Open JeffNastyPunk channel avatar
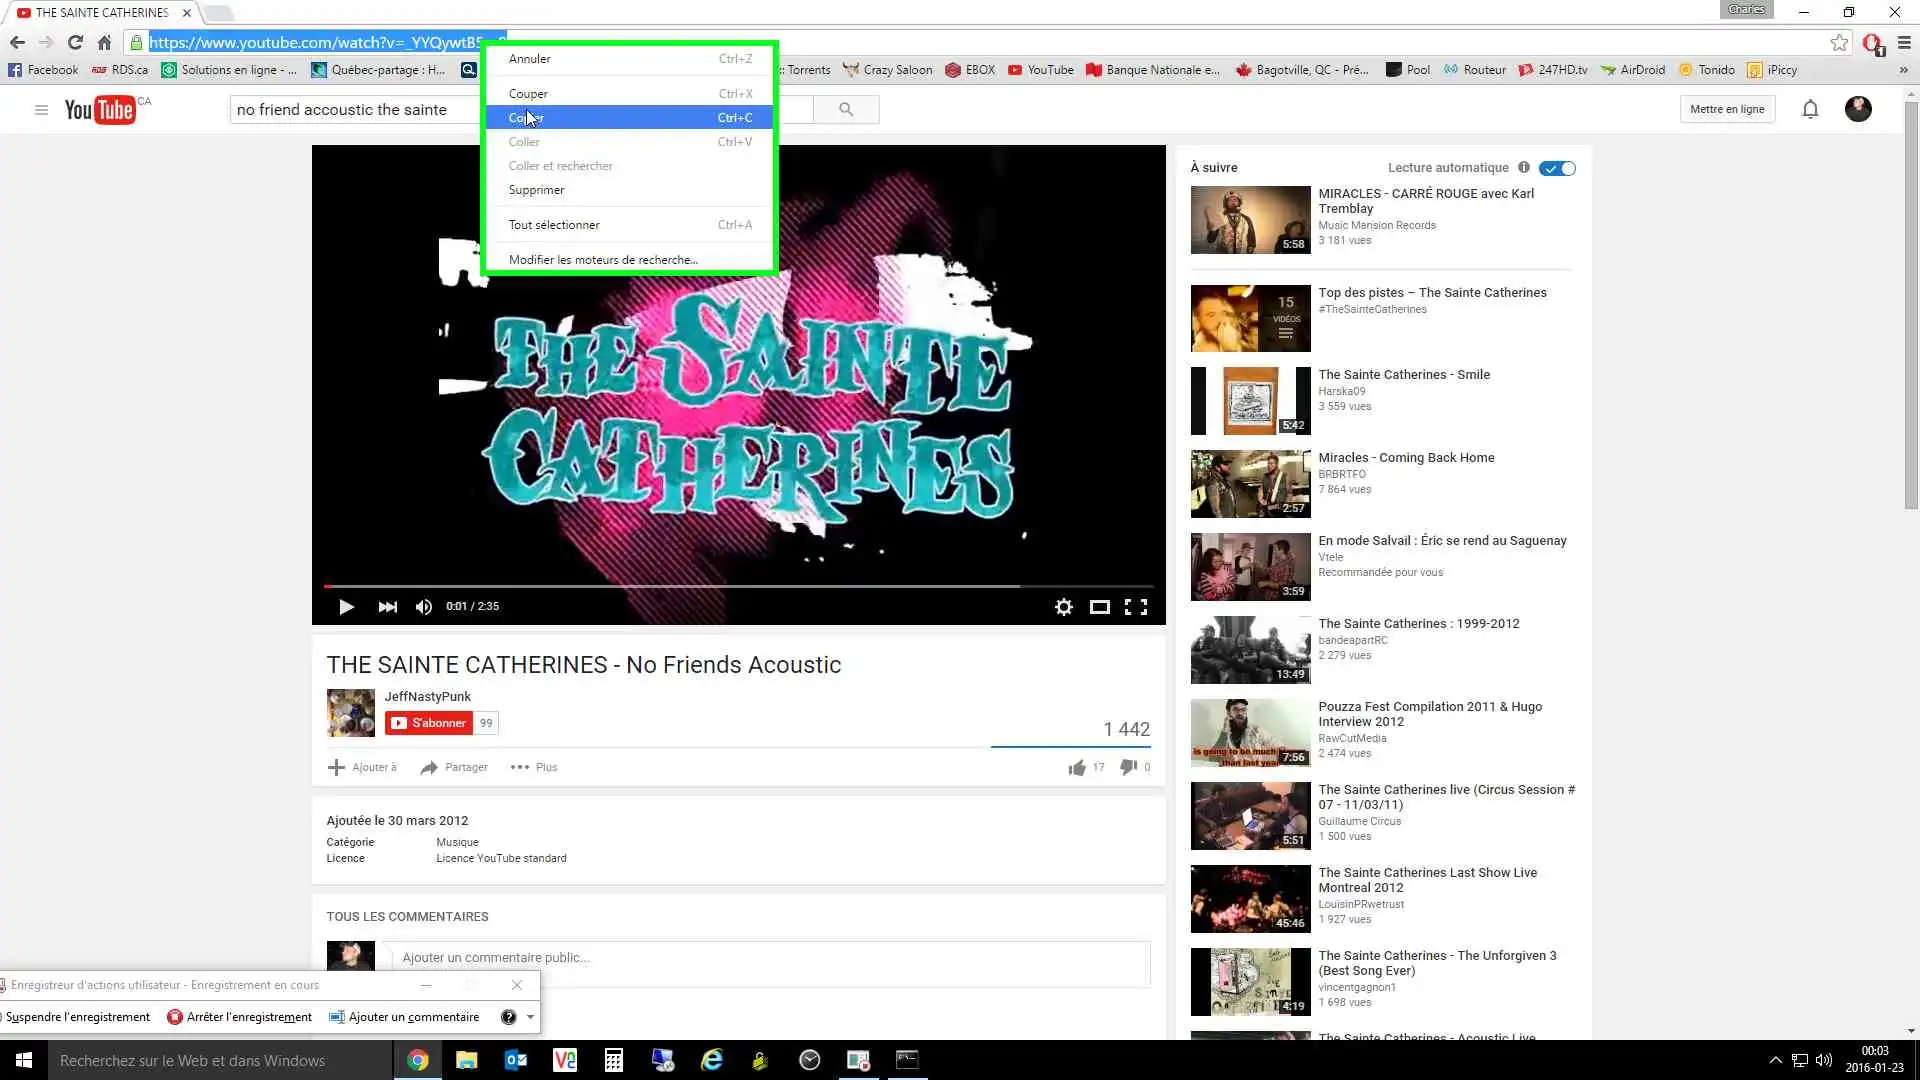Screen dimensions: 1920x1080 (x=350, y=713)
